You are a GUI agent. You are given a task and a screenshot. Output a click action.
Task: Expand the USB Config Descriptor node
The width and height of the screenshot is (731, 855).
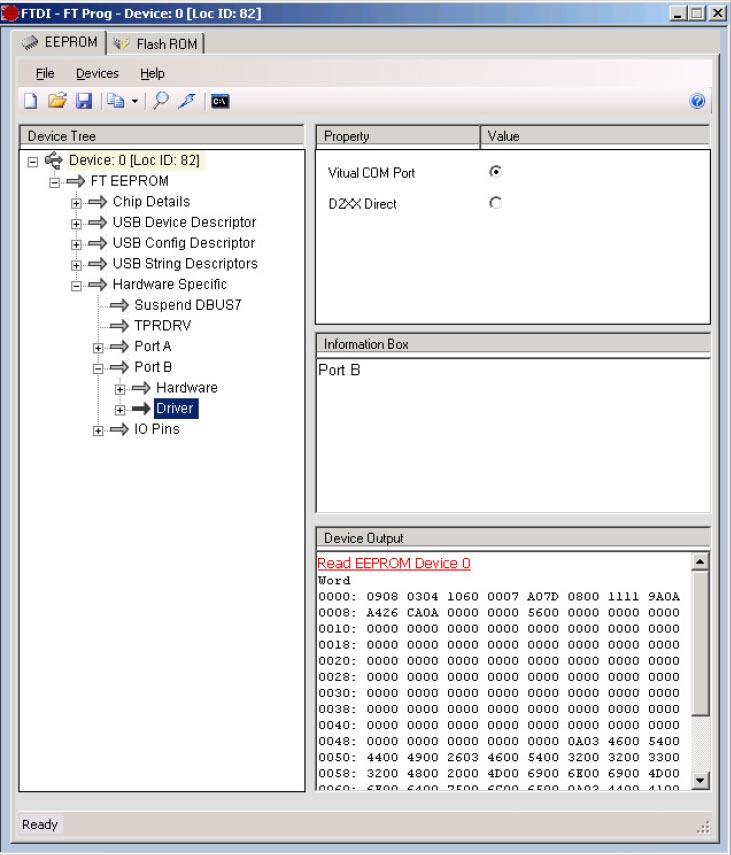point(76,245)
